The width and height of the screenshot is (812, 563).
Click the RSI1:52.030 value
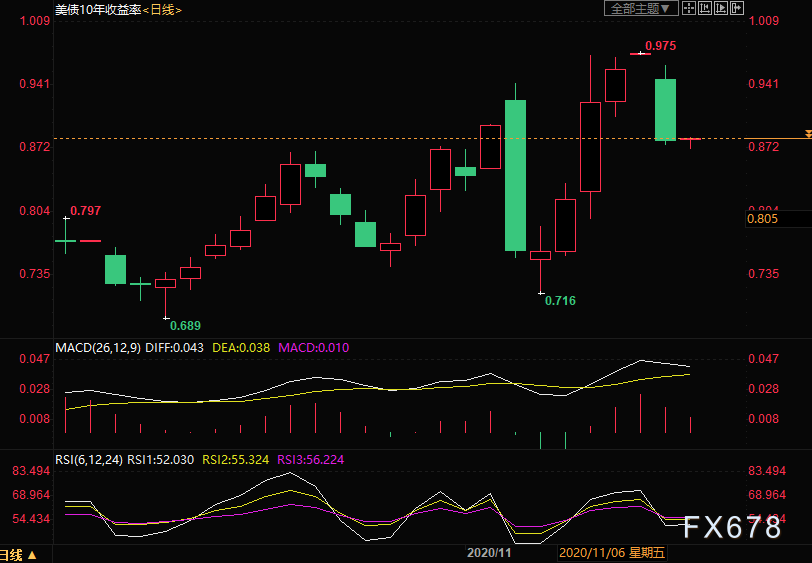[x=161, y=459]
